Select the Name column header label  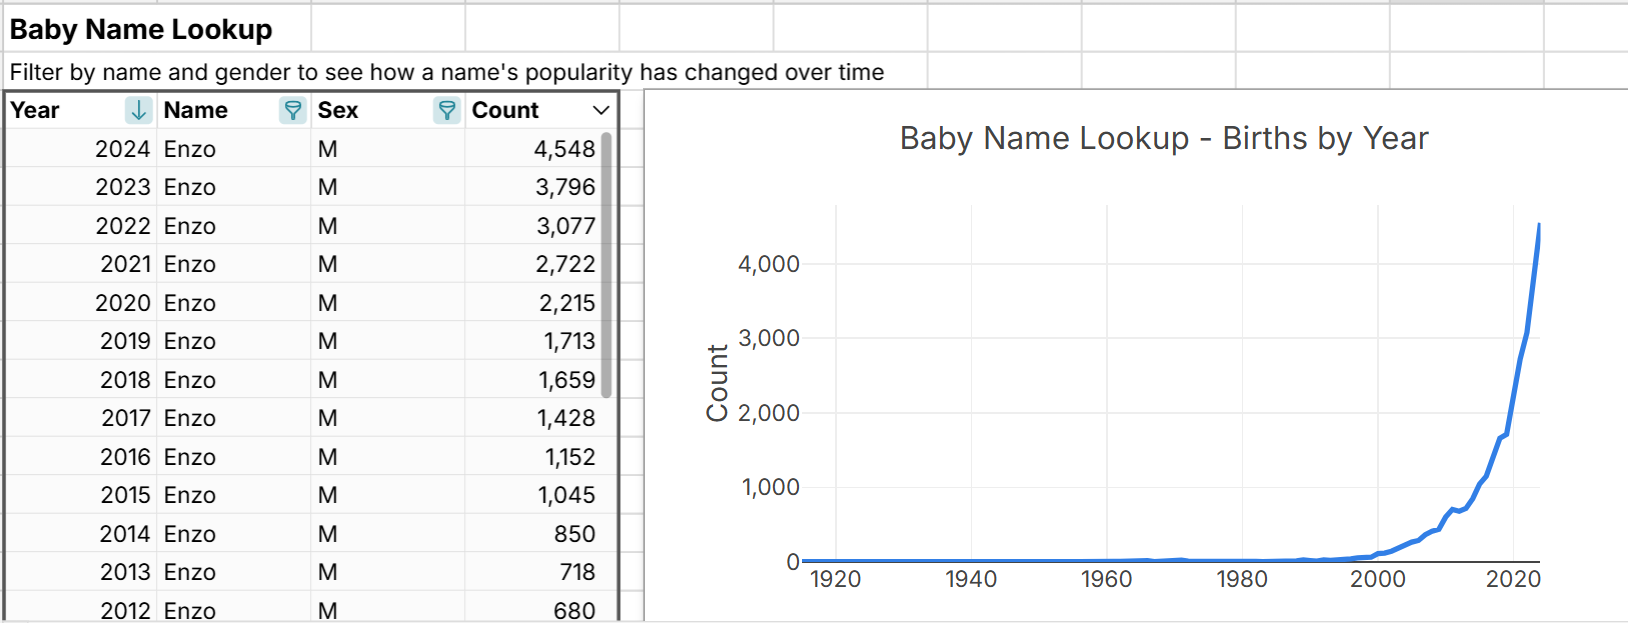pos(196,110)
